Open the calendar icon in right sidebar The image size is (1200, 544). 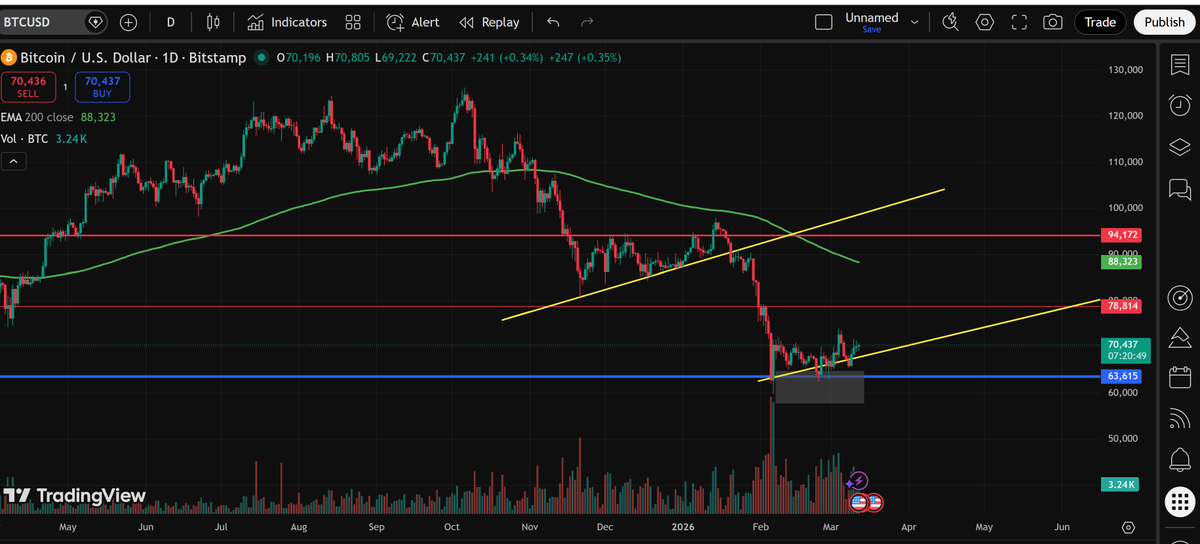coord(1179,377)
